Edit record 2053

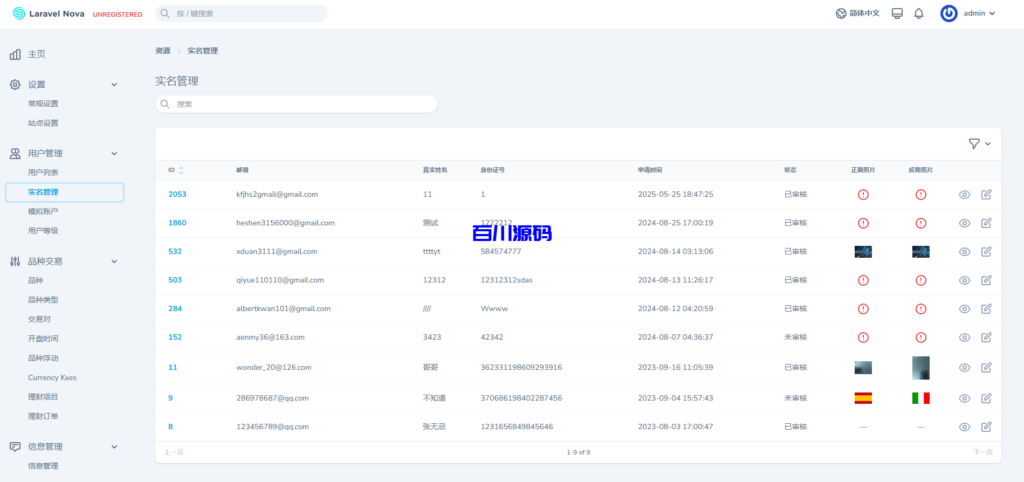tap(986, 195)
